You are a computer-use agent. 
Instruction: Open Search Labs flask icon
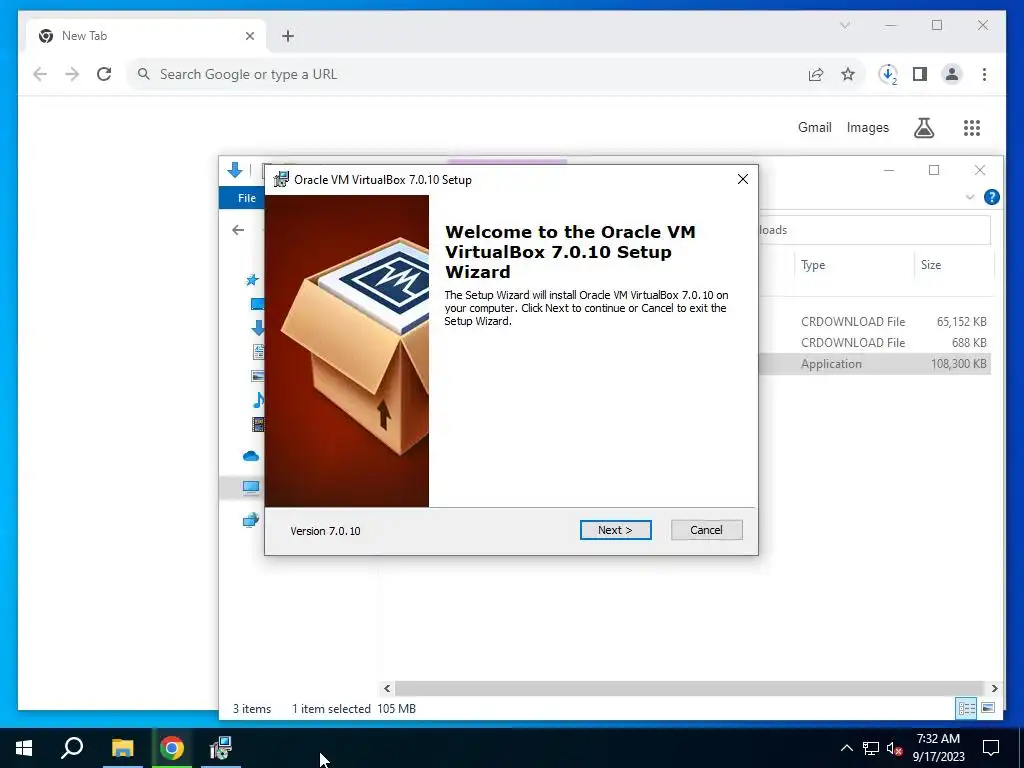(923, 127)
